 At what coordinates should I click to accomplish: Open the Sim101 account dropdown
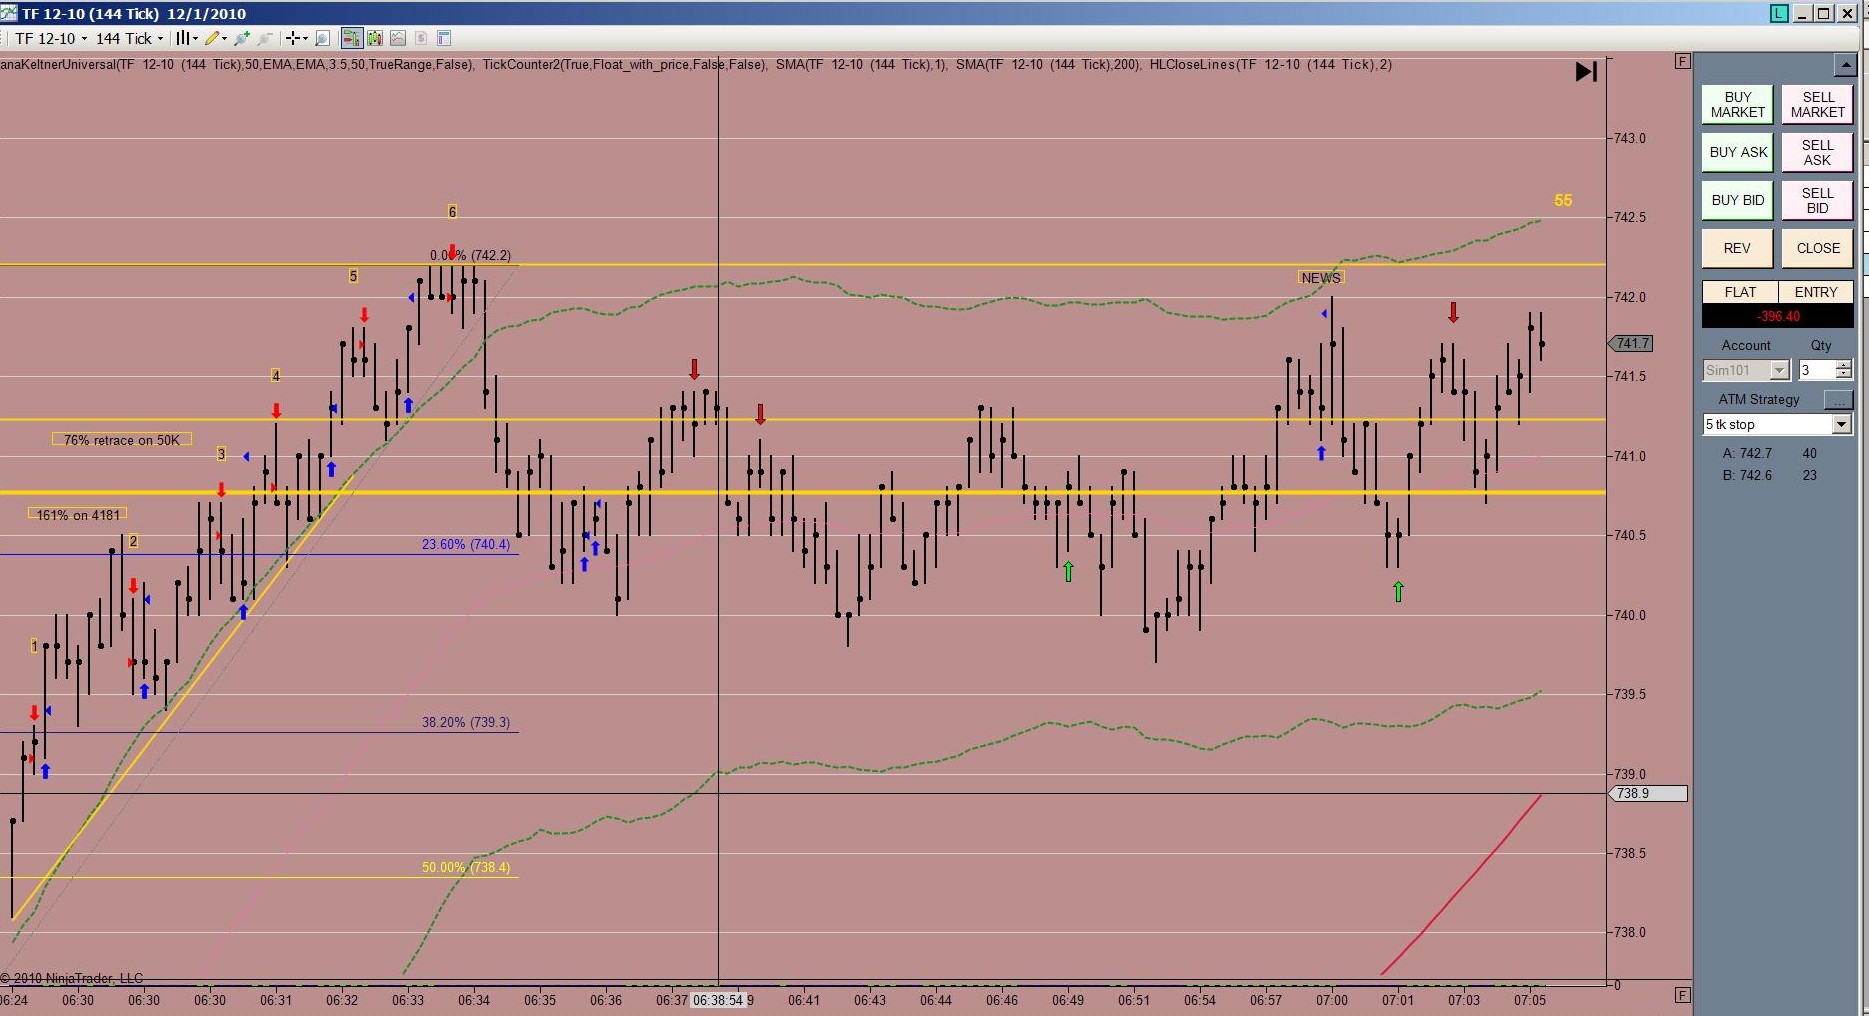tap(1745, 370)
